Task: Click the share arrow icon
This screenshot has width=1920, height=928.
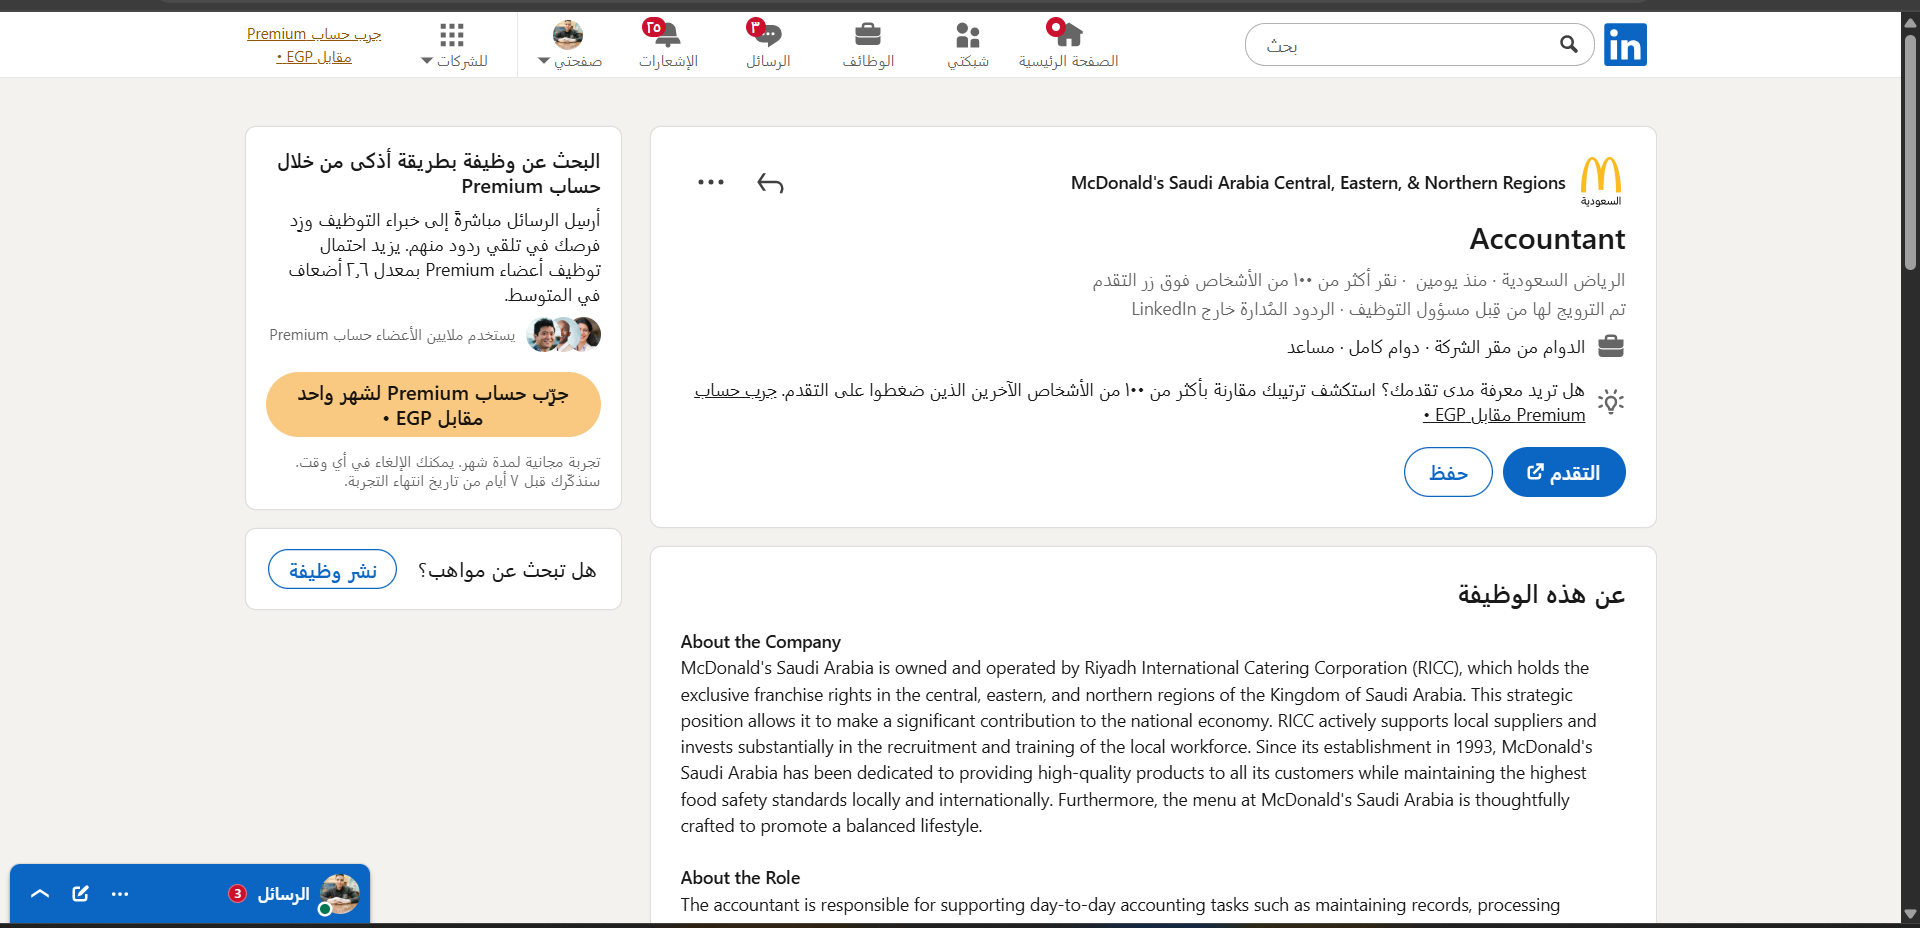Action: 770,183
